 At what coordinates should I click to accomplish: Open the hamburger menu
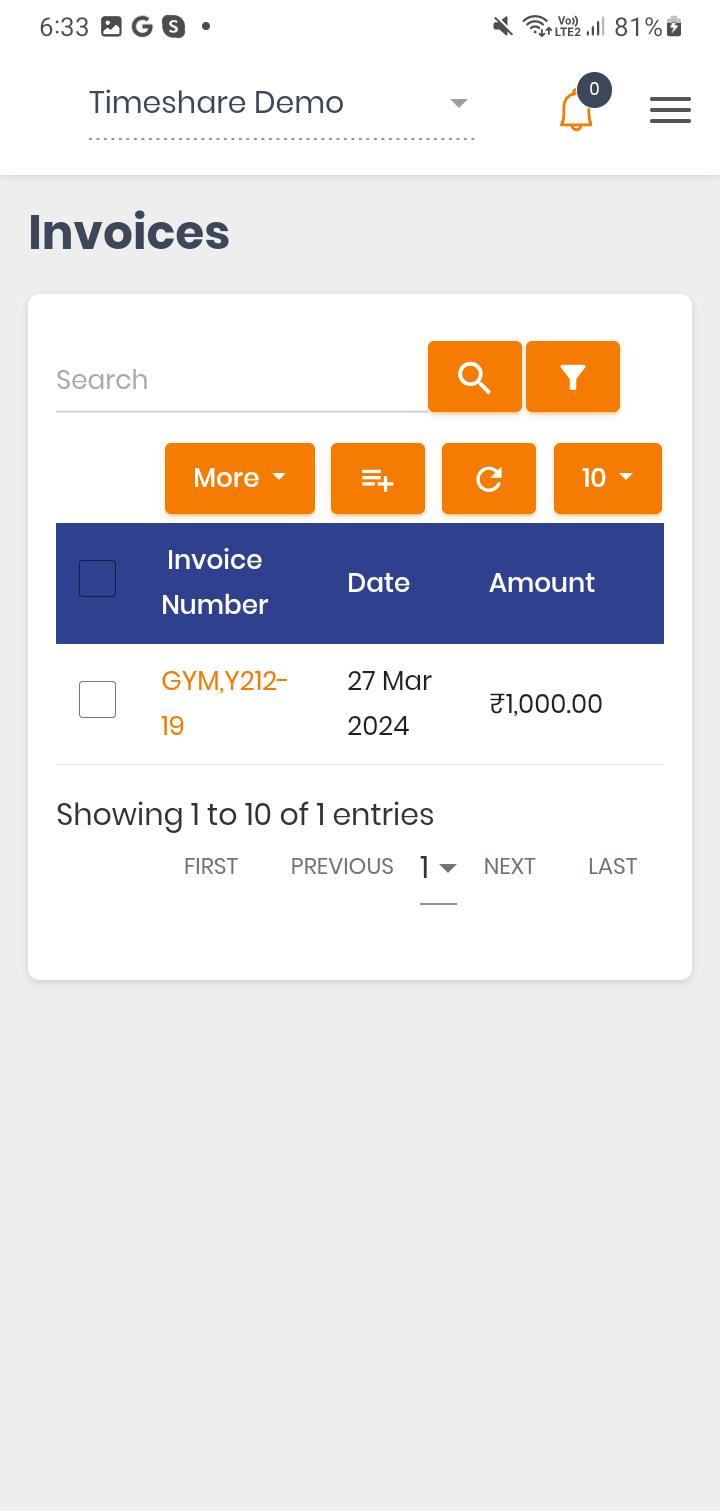click(x=670, y=110)
